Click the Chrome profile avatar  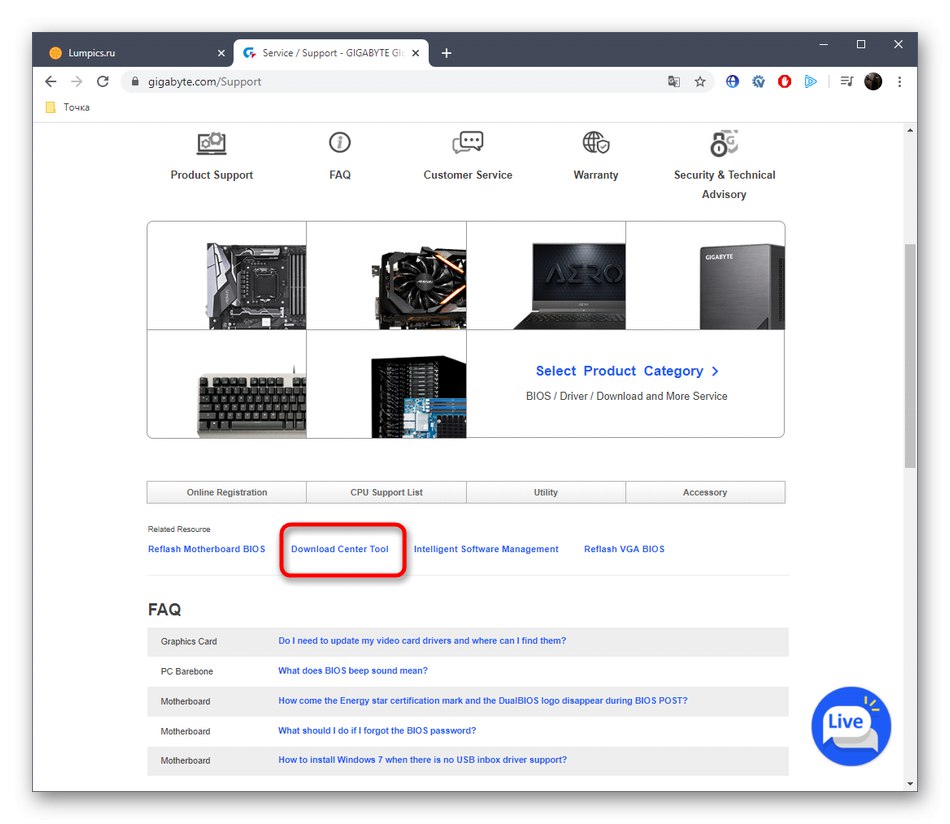point(873,81)
